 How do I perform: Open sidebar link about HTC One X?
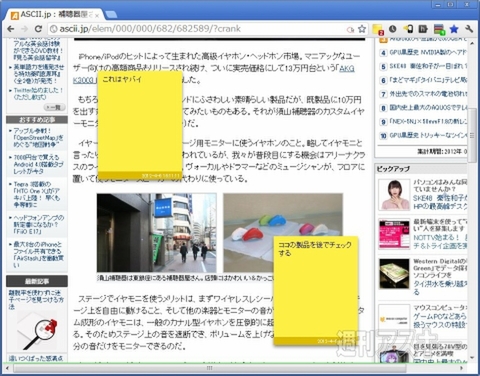tap(37, 194)
